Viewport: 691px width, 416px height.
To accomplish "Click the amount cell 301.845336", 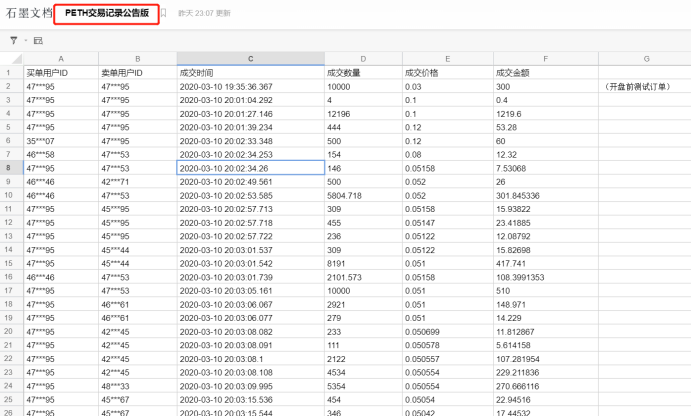I will point(546,195).
